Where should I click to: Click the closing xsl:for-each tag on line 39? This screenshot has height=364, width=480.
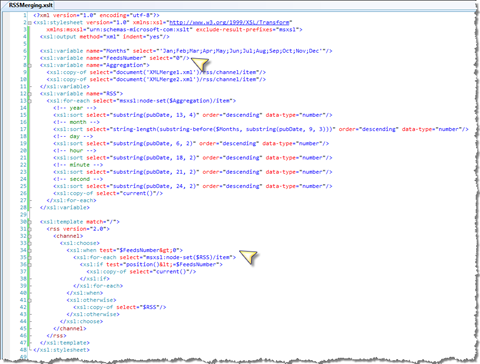98,286
